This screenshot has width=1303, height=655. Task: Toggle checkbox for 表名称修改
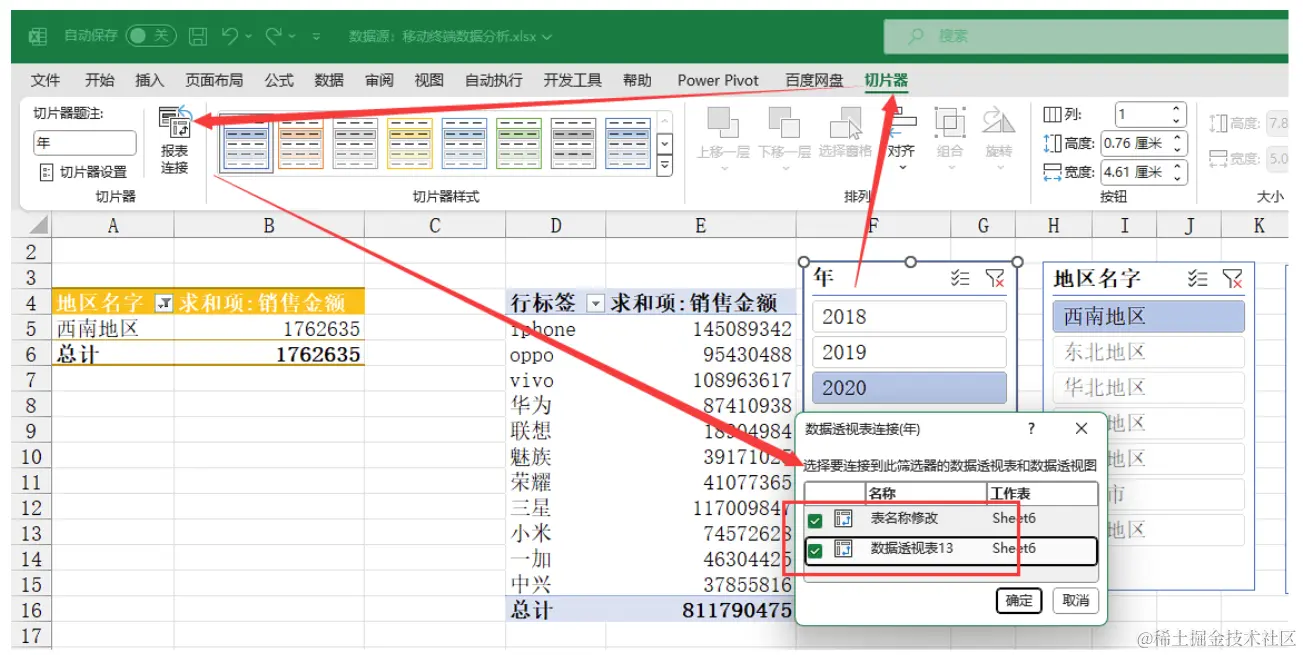(x=815, y=520)
